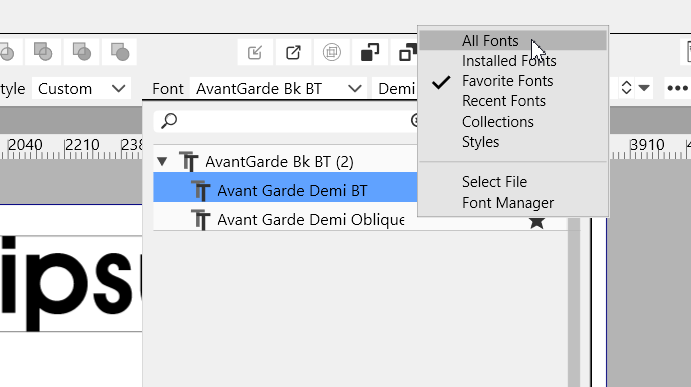
Task: Click the dark overlapping squares arrange icon
Action: coord(370,52)
